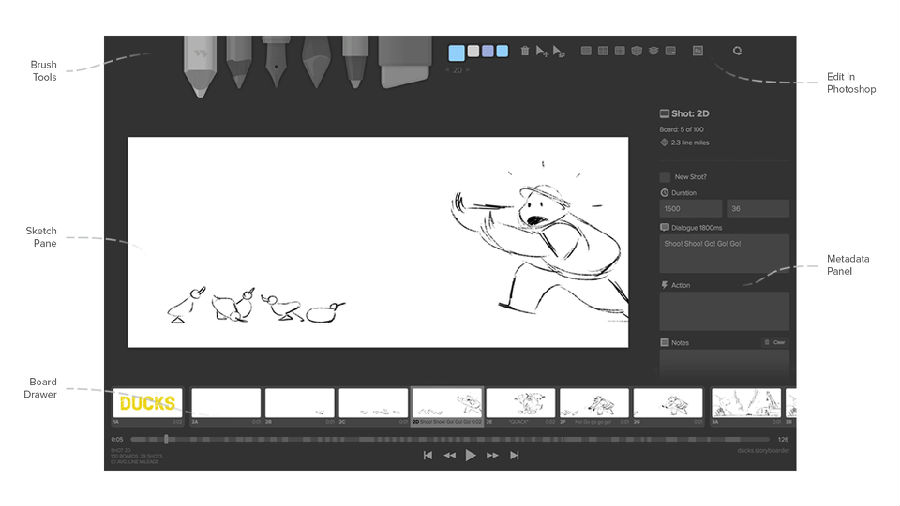Image resolution: width=900 pixels, height=506 pixels.
Task: Select board thumbnail labeled QUACK
Action: tap(520, 403)
